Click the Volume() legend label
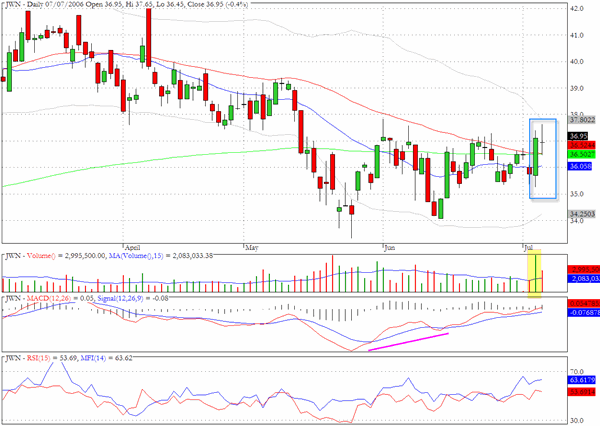600x426 pixels. coord(41,256)
